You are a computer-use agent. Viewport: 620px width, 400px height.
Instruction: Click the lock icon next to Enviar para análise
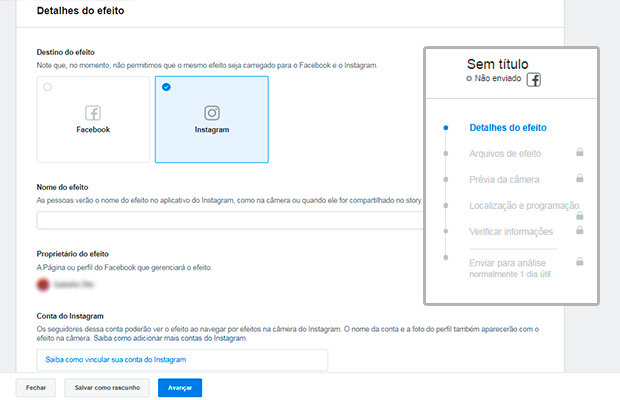[580, 261]
